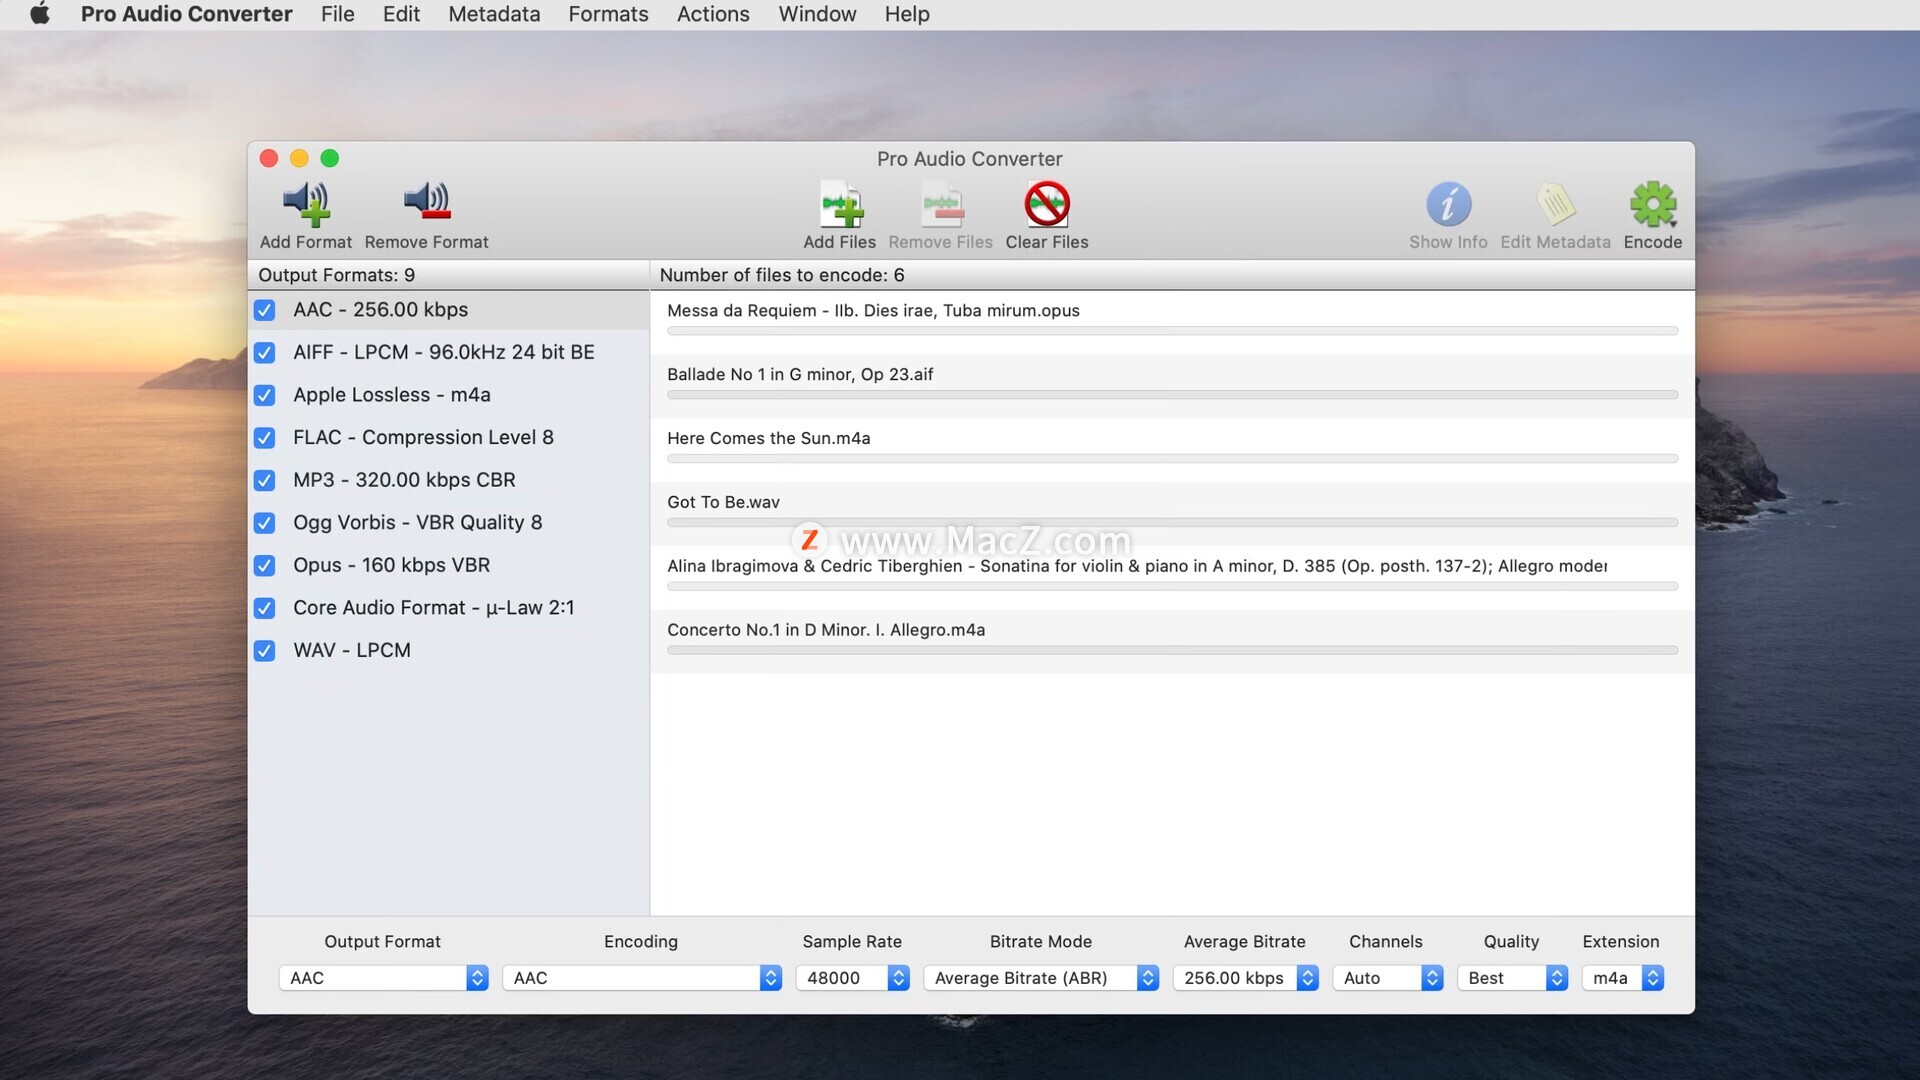The image size is (1920, 1080).
Task: Click the Encode label
Action: [1653, 242]
